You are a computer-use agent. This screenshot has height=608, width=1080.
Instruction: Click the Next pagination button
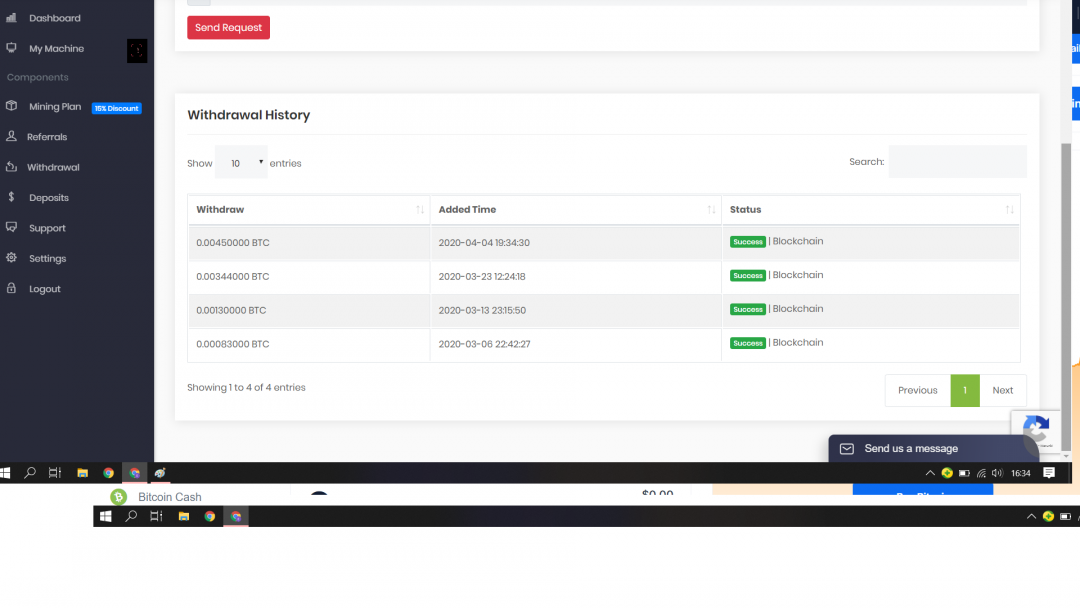click(1002, 390)
